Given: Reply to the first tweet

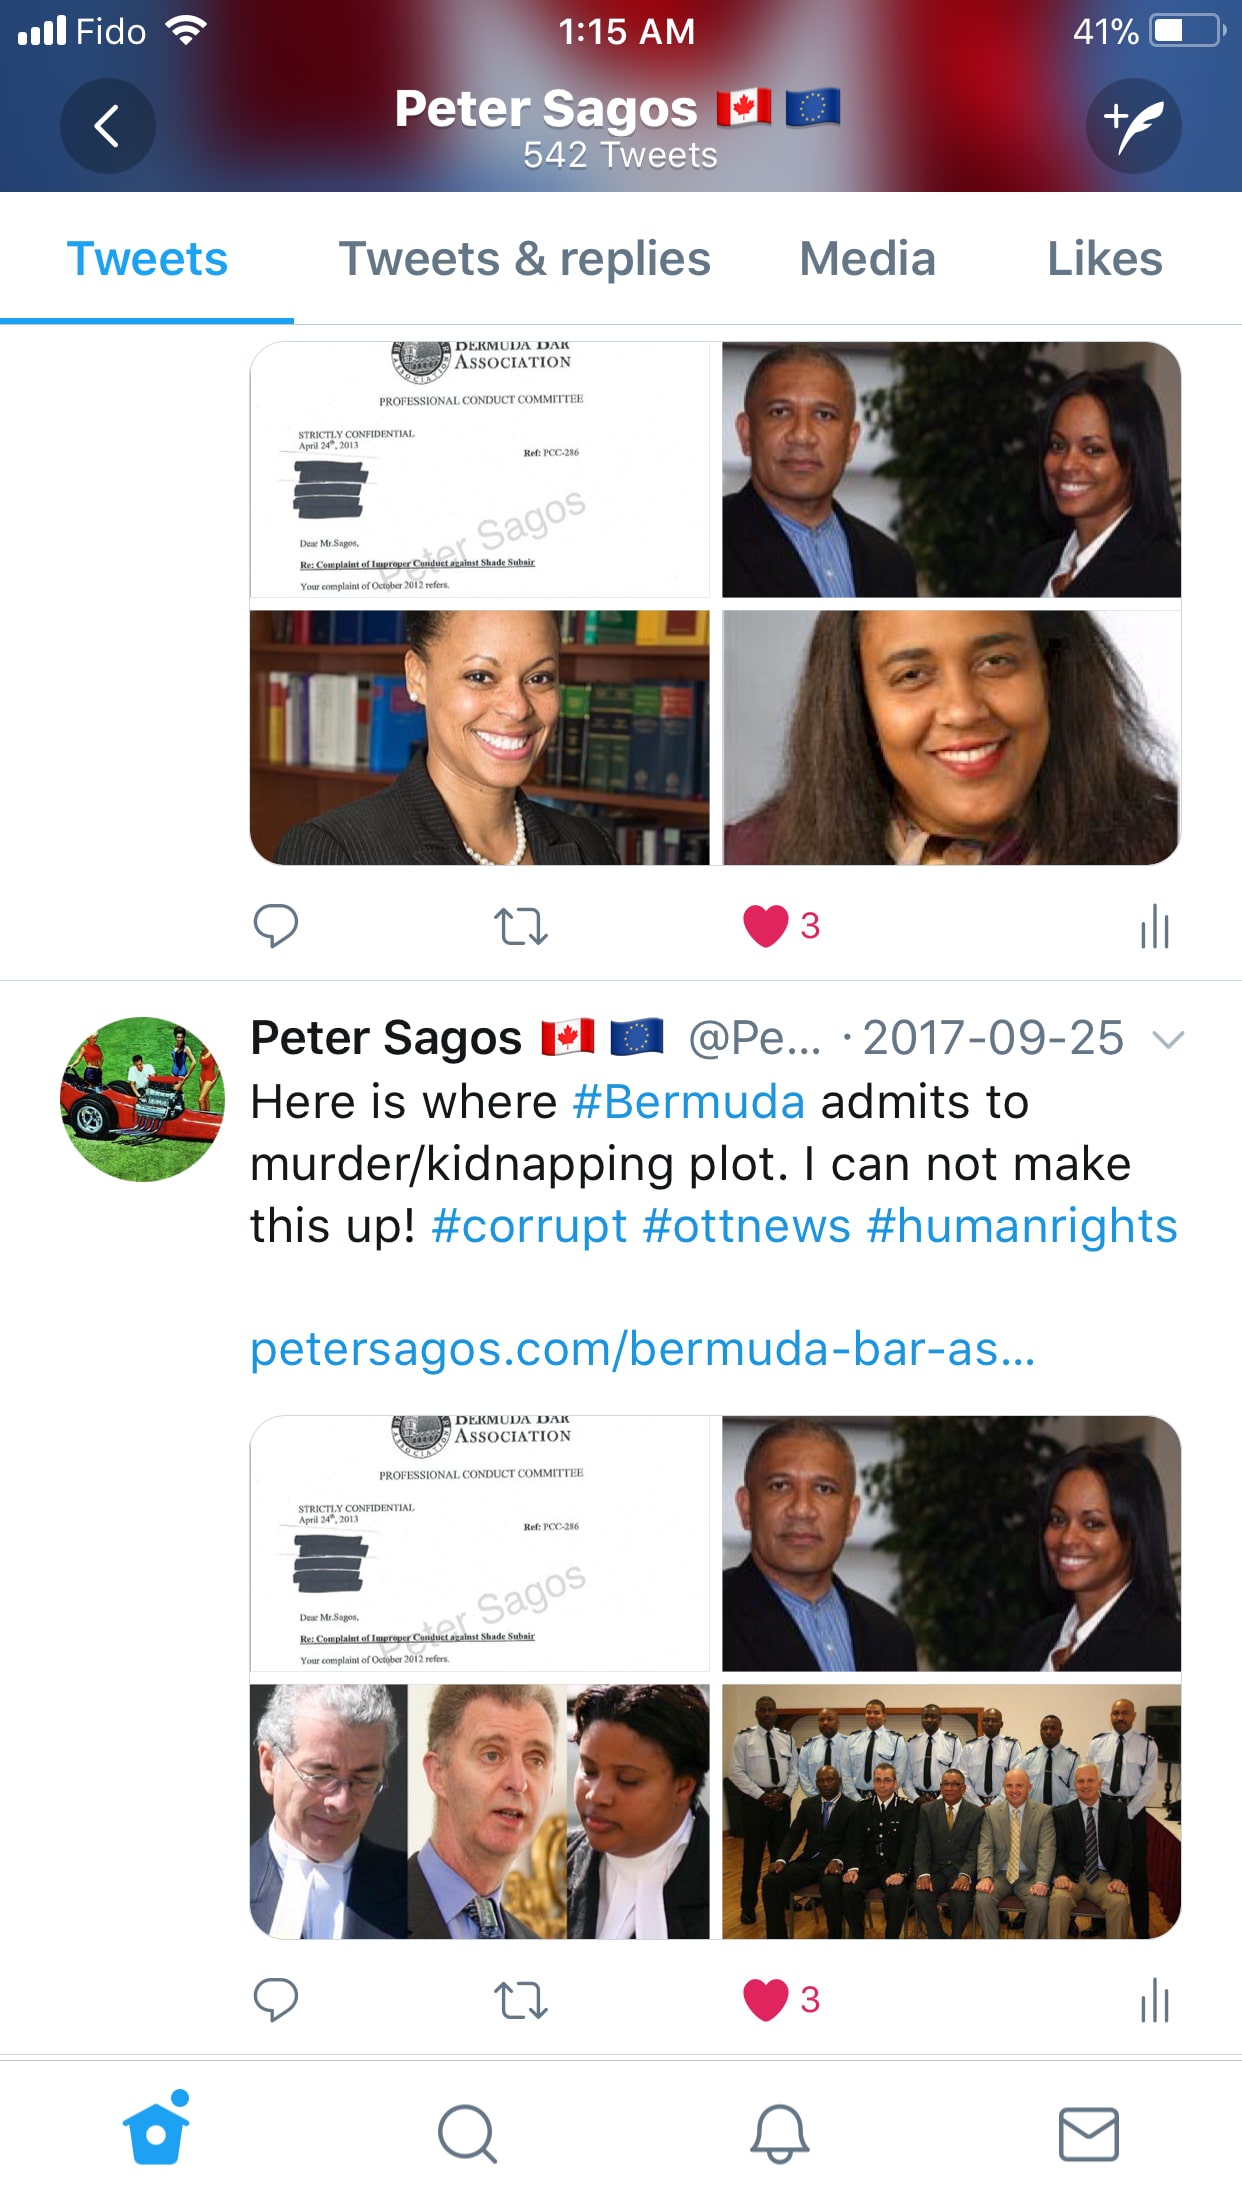Looking at the screenshot, I should tap(276, 926).
